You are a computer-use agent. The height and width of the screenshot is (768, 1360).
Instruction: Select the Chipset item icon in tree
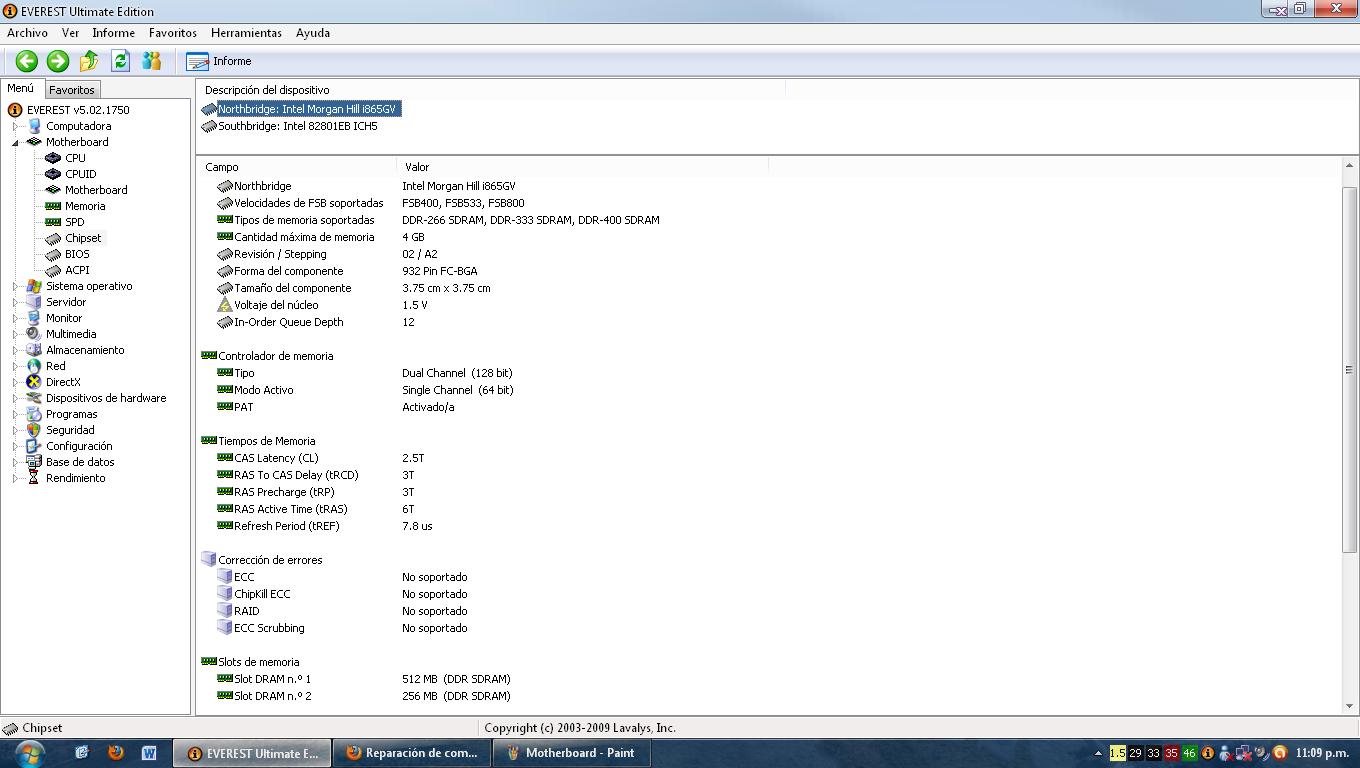tap(53, 238)
